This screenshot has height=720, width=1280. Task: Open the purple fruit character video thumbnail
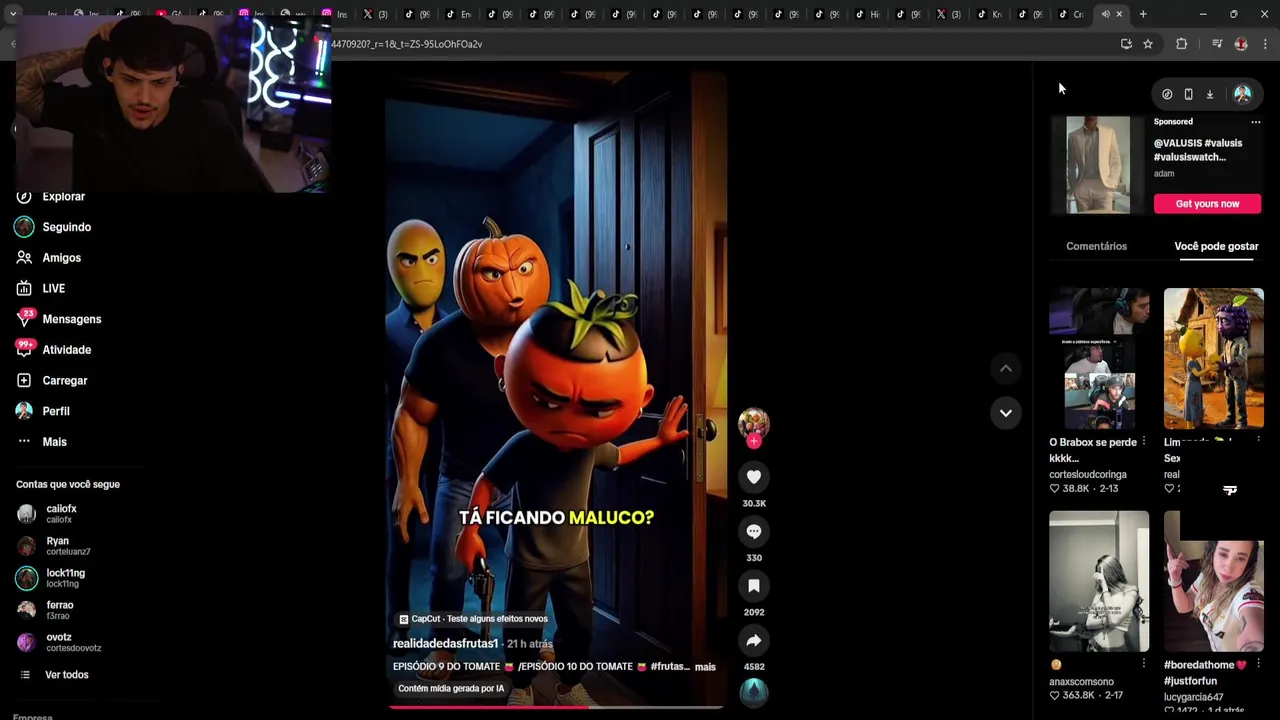tap(1214, 359)
